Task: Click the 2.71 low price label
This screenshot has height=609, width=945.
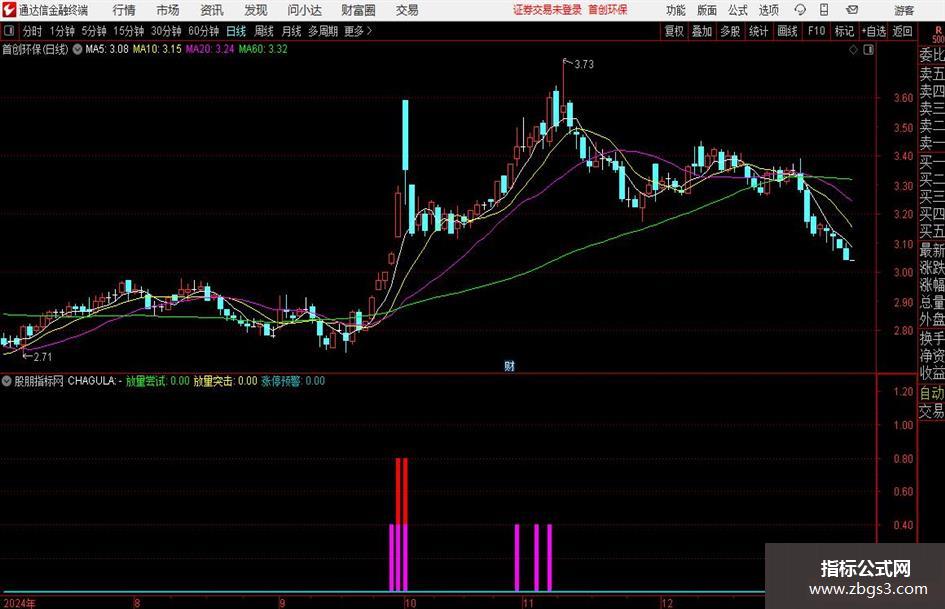Action: [x=42, y=357]
